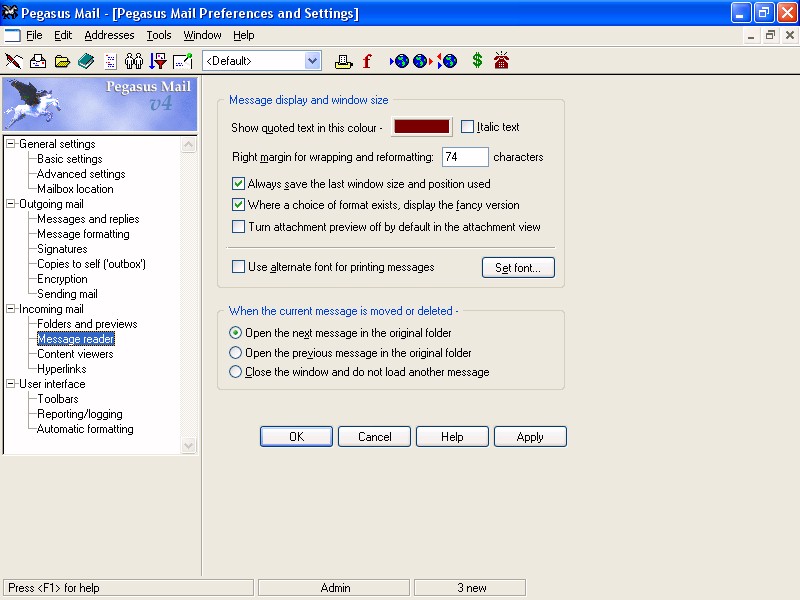Open Toolbars settings
This screenshot has height=600, width=800.
58,399
